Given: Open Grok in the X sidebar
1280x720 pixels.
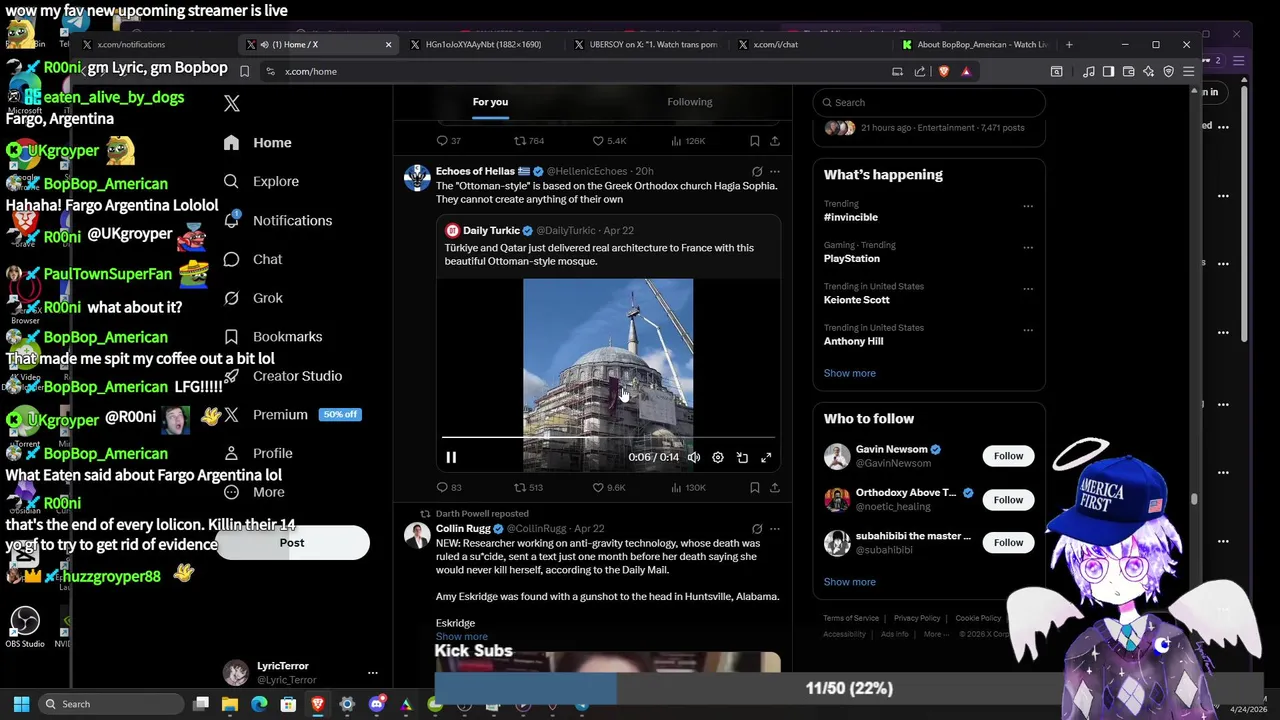Looking at the screenshot, I should click(x=254, y=298).
